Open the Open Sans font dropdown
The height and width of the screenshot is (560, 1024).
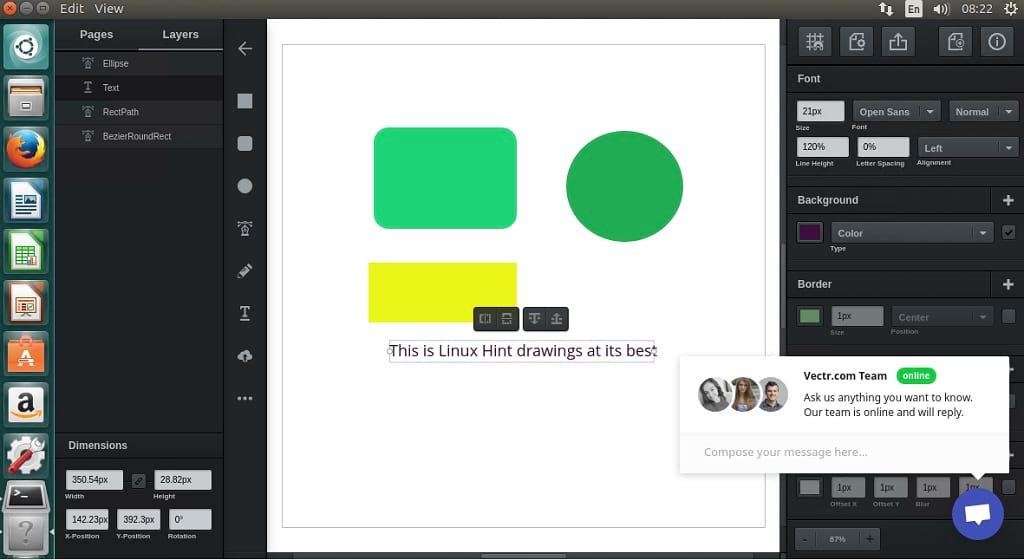(896, 112)
